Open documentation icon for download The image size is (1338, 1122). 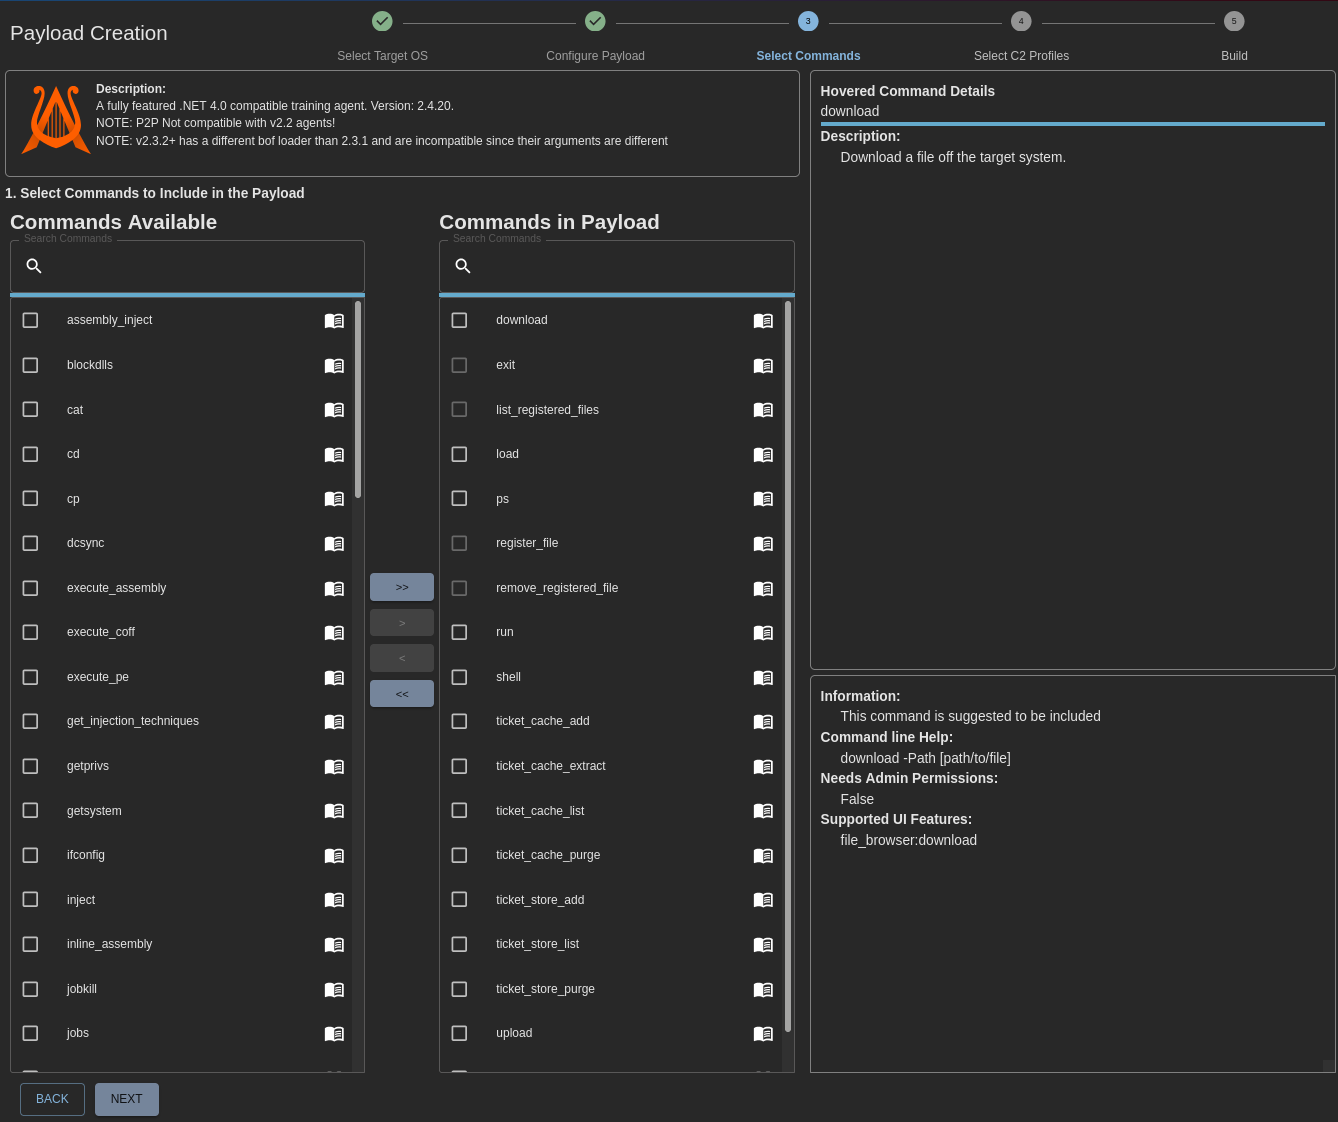[763, 321]
